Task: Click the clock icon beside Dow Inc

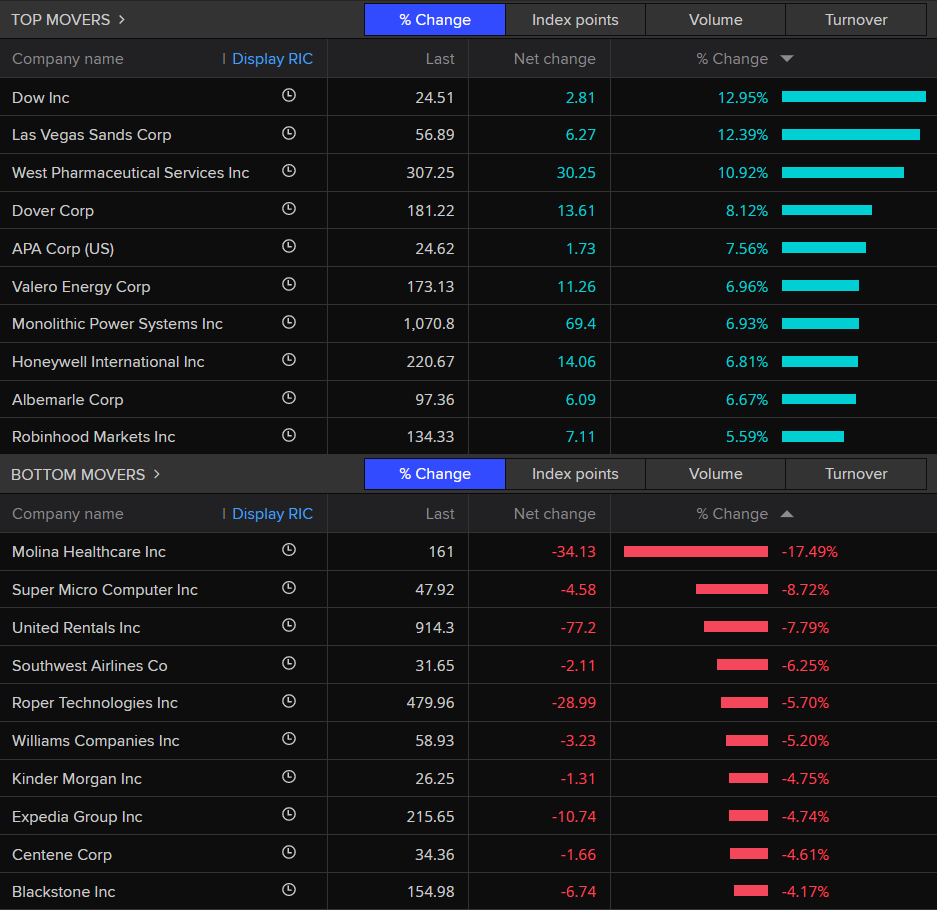Action: 289,96
